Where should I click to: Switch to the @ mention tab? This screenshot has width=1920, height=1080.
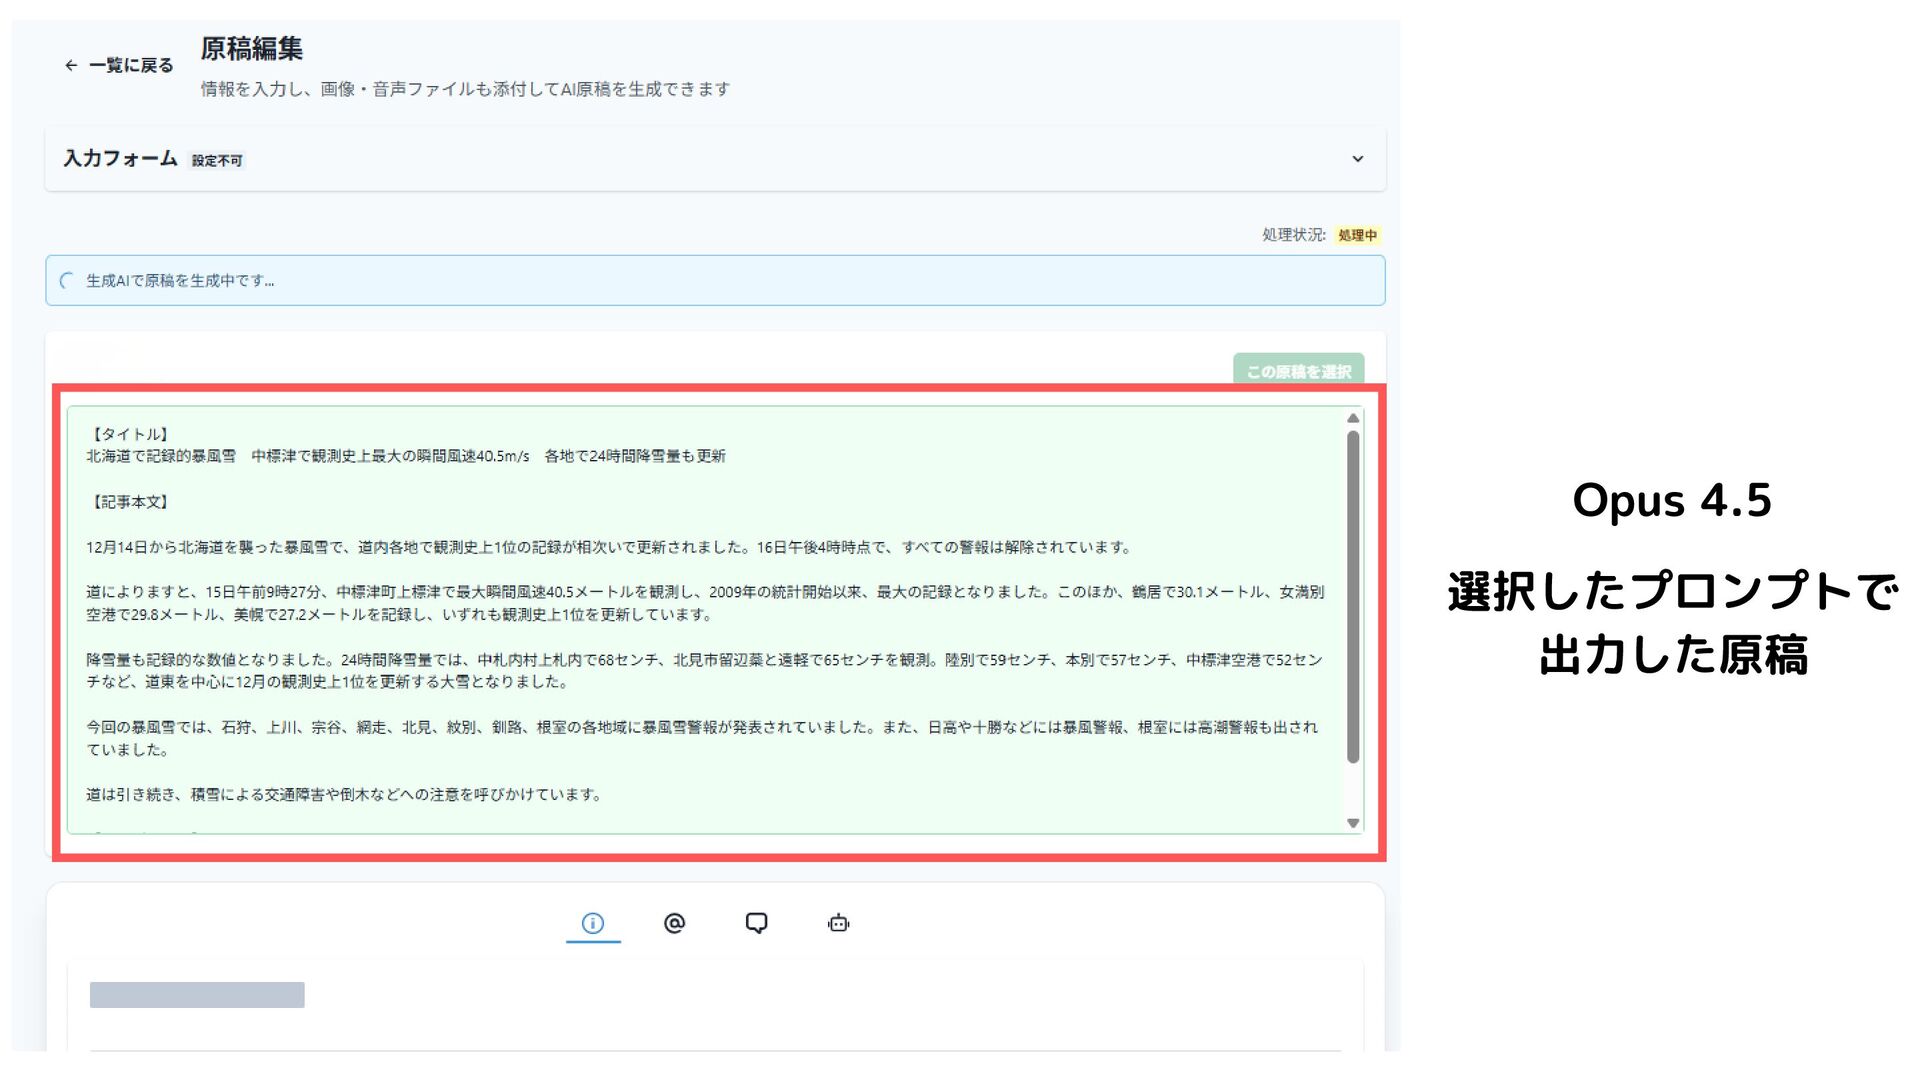(x=675, y=923)
